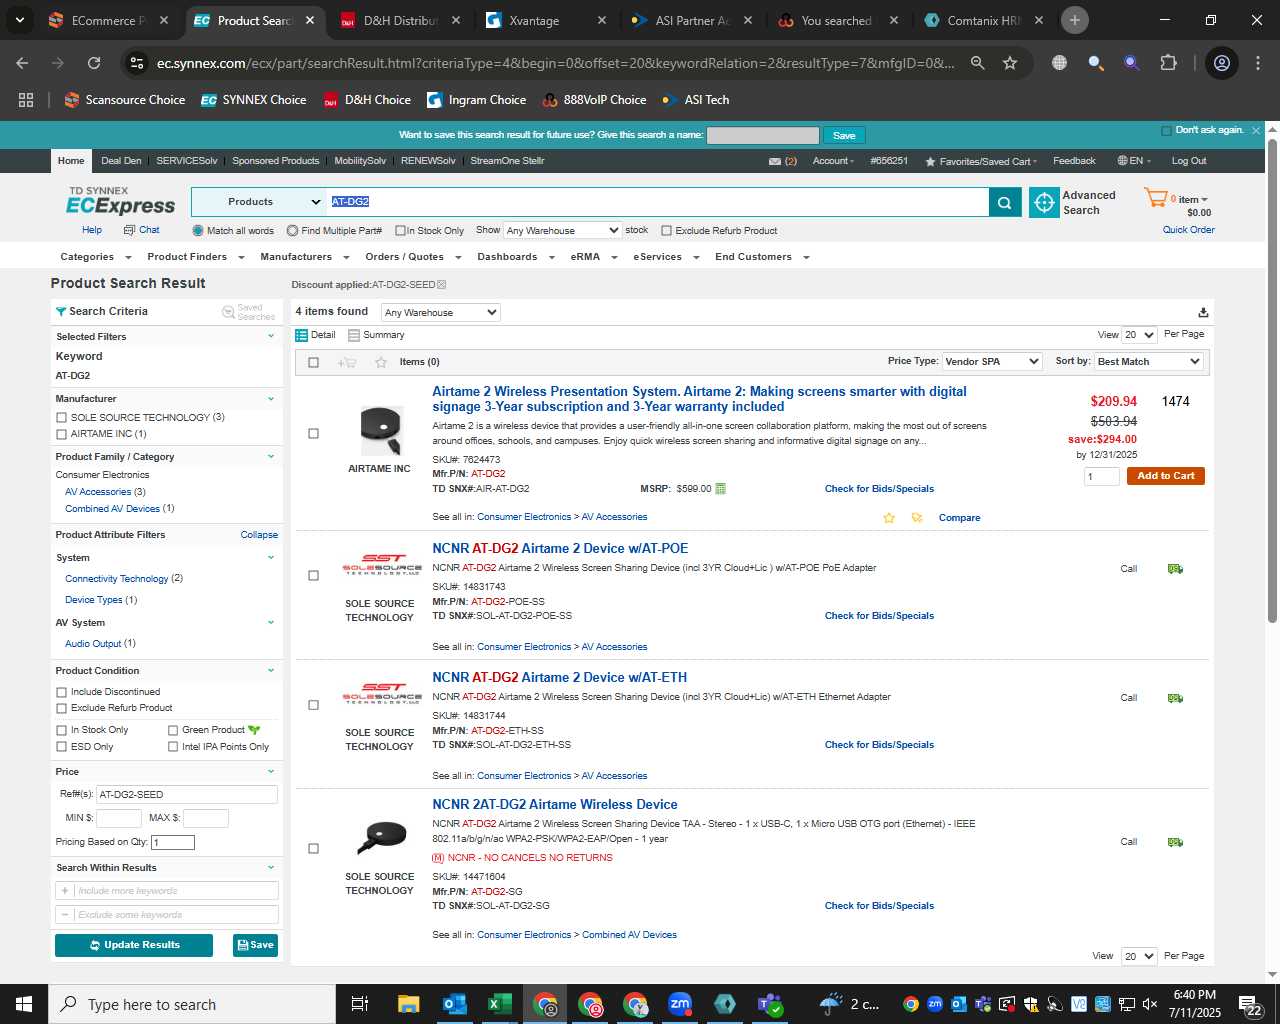Click truck icon for AT-DG2-POE-SS row
Screen dimensions: 1280x1024
coord(1175,569)
